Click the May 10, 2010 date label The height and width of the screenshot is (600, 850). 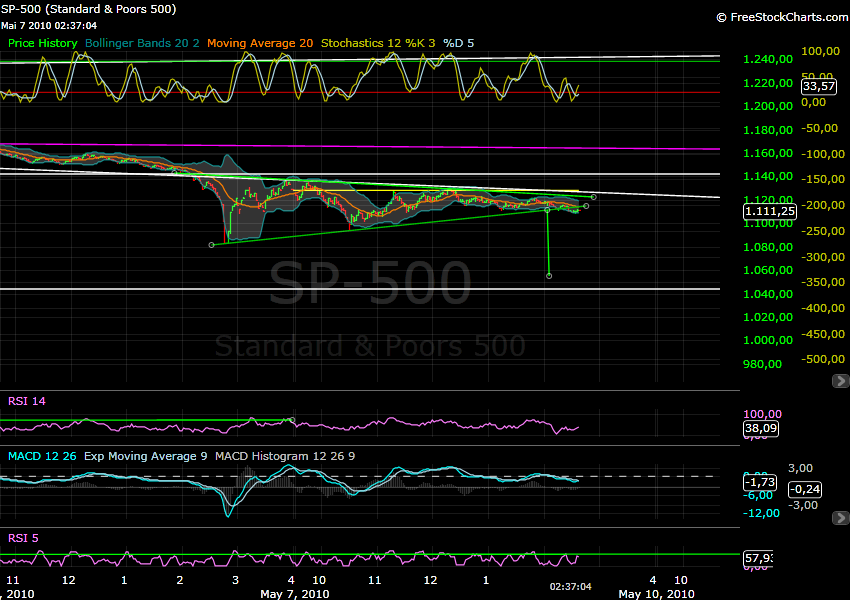(x=656, y=594)
